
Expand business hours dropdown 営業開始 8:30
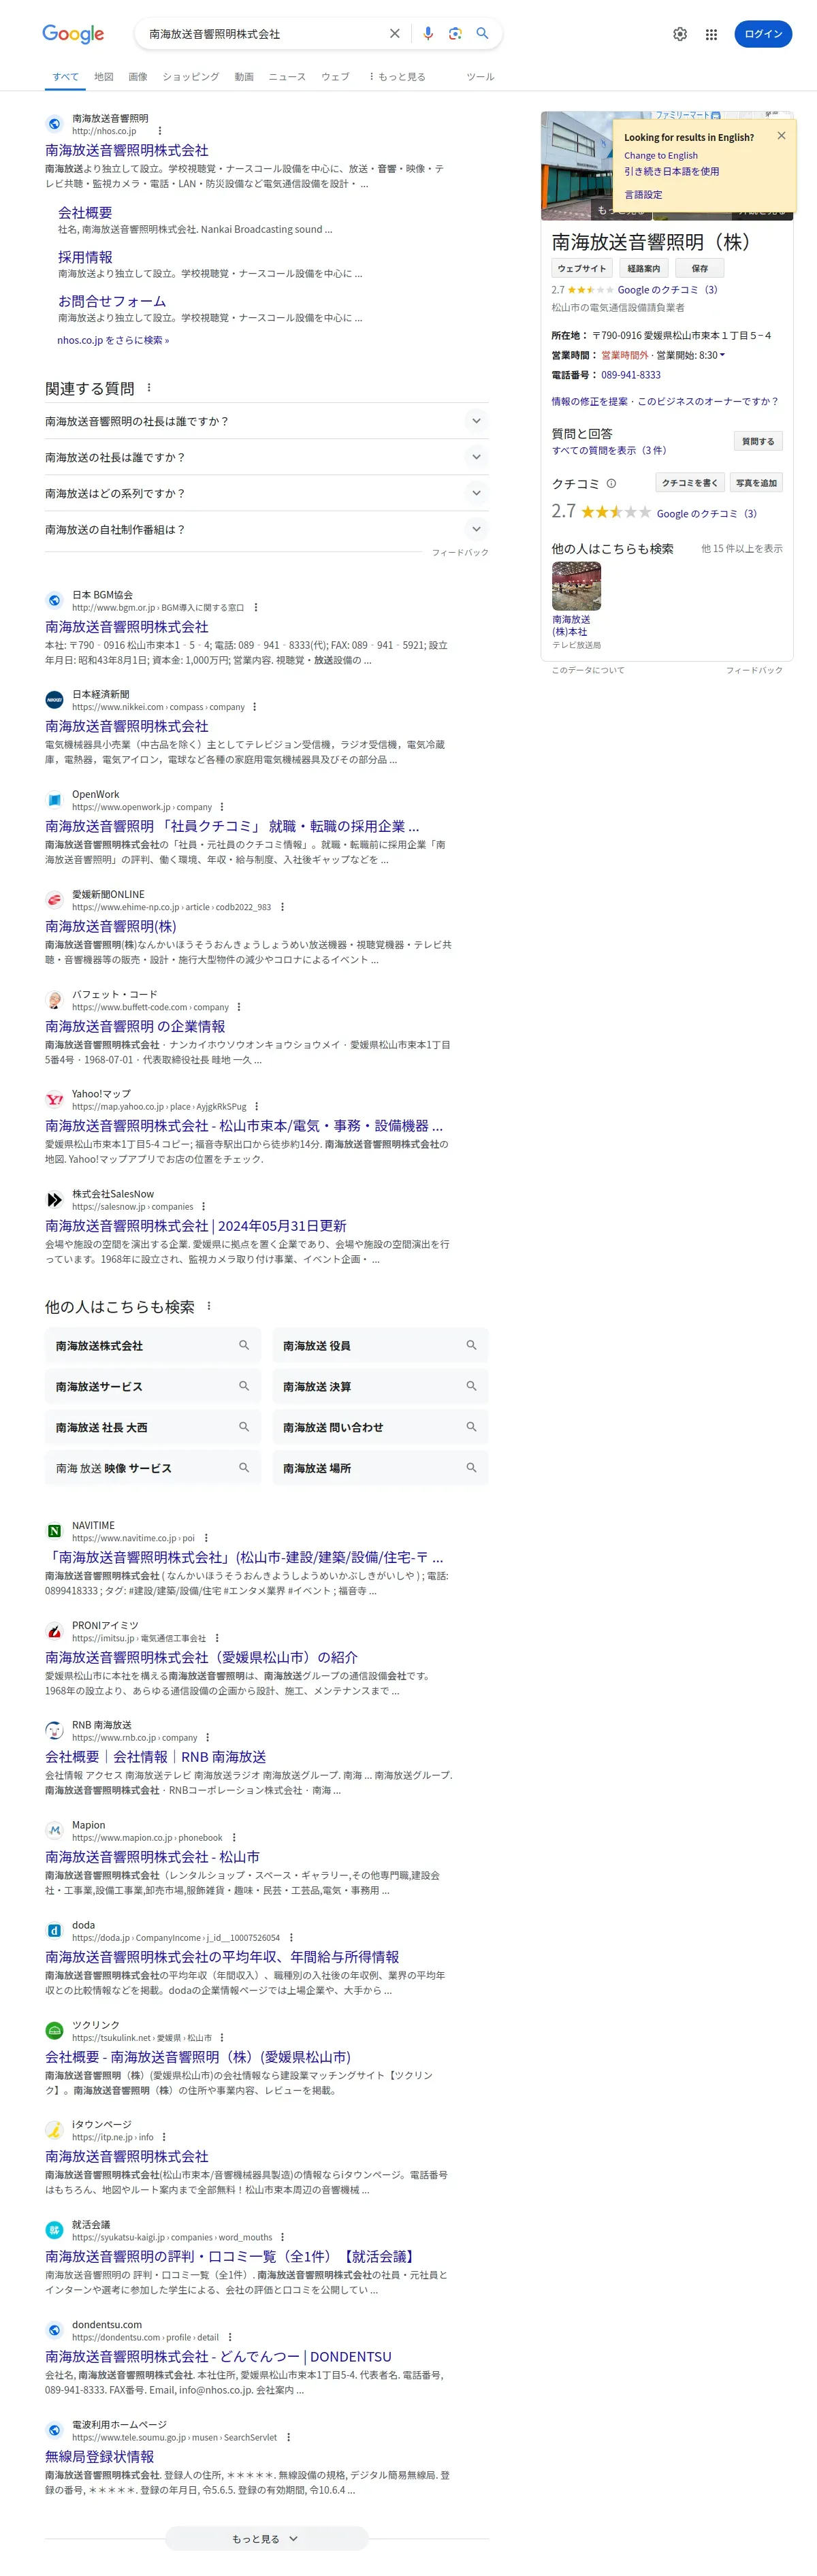coord(722,355)
